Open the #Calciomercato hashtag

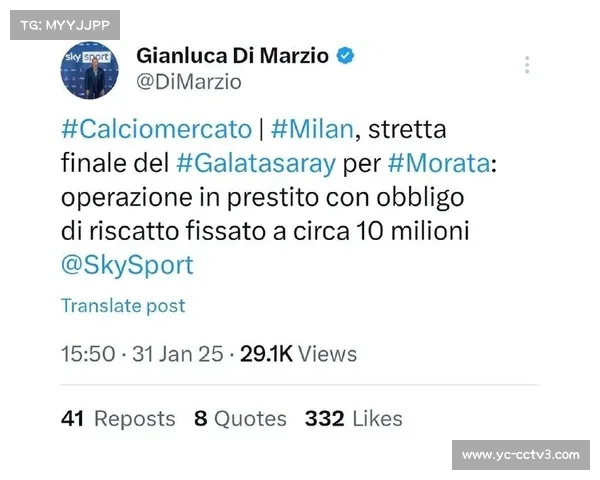point(157,129)
